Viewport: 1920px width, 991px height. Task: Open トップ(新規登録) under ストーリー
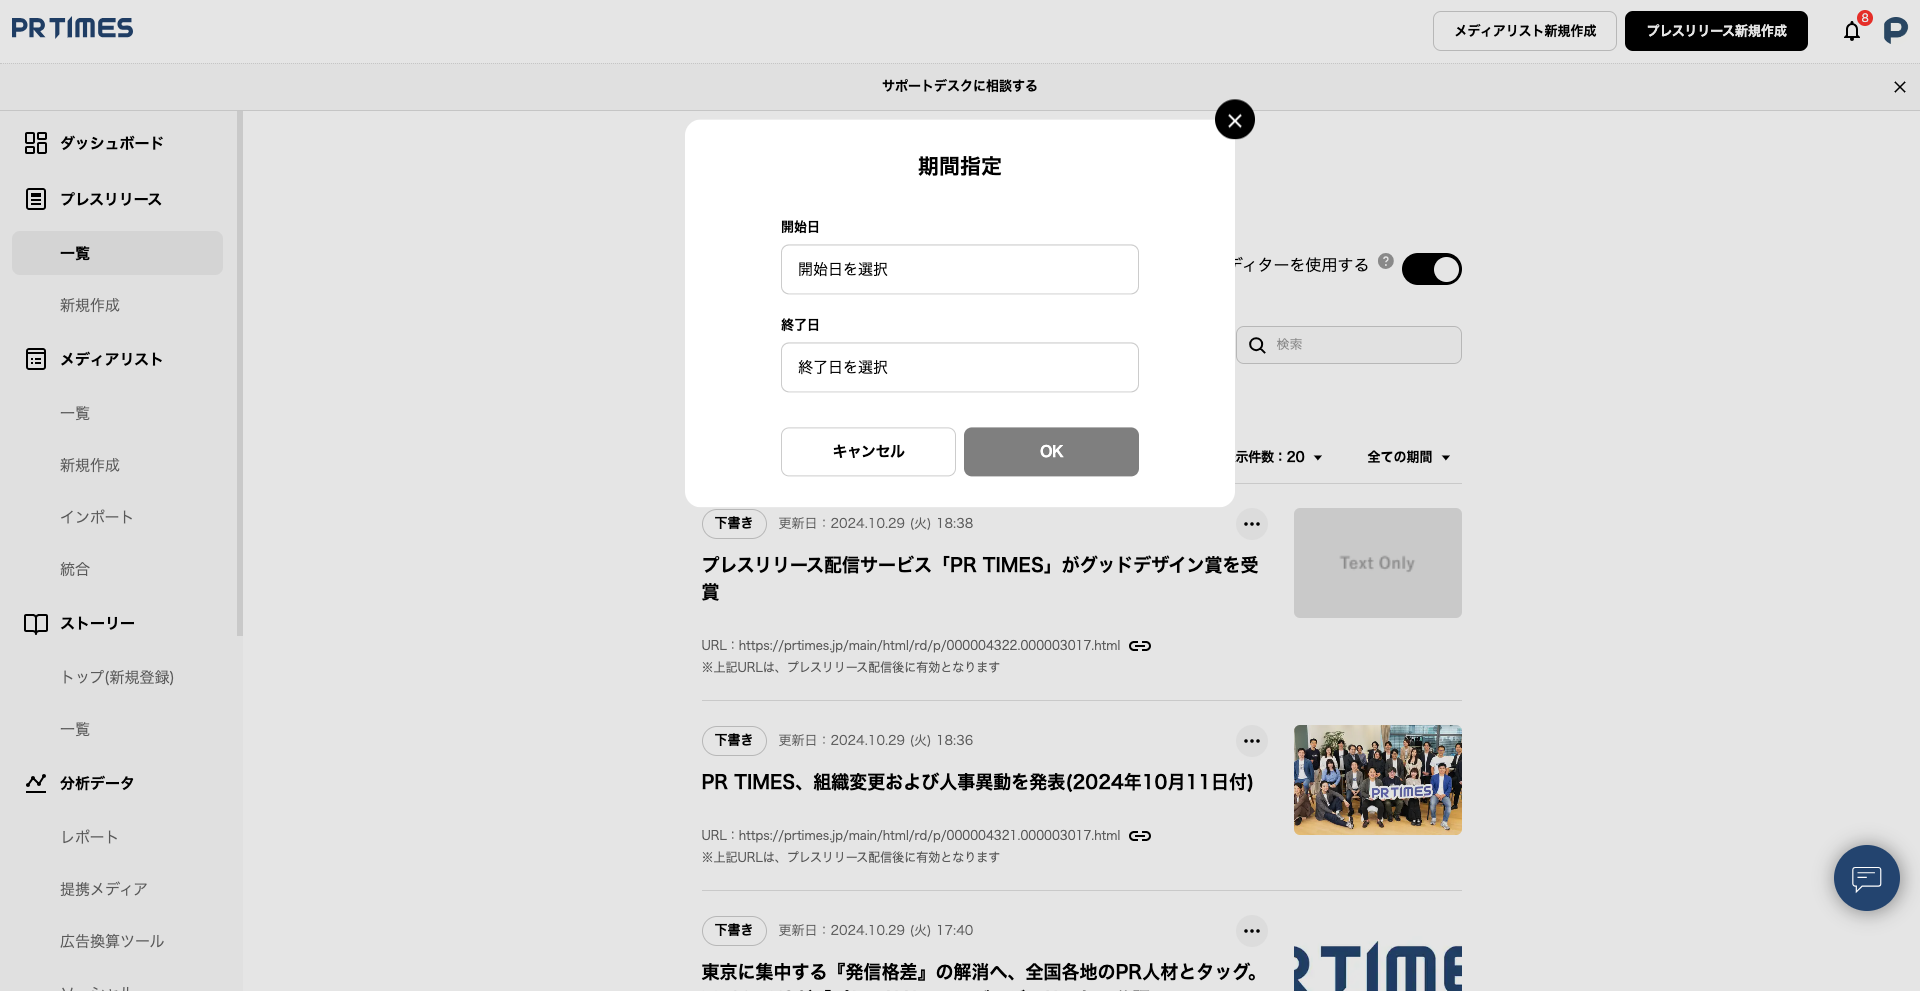(x=118, y=677)
